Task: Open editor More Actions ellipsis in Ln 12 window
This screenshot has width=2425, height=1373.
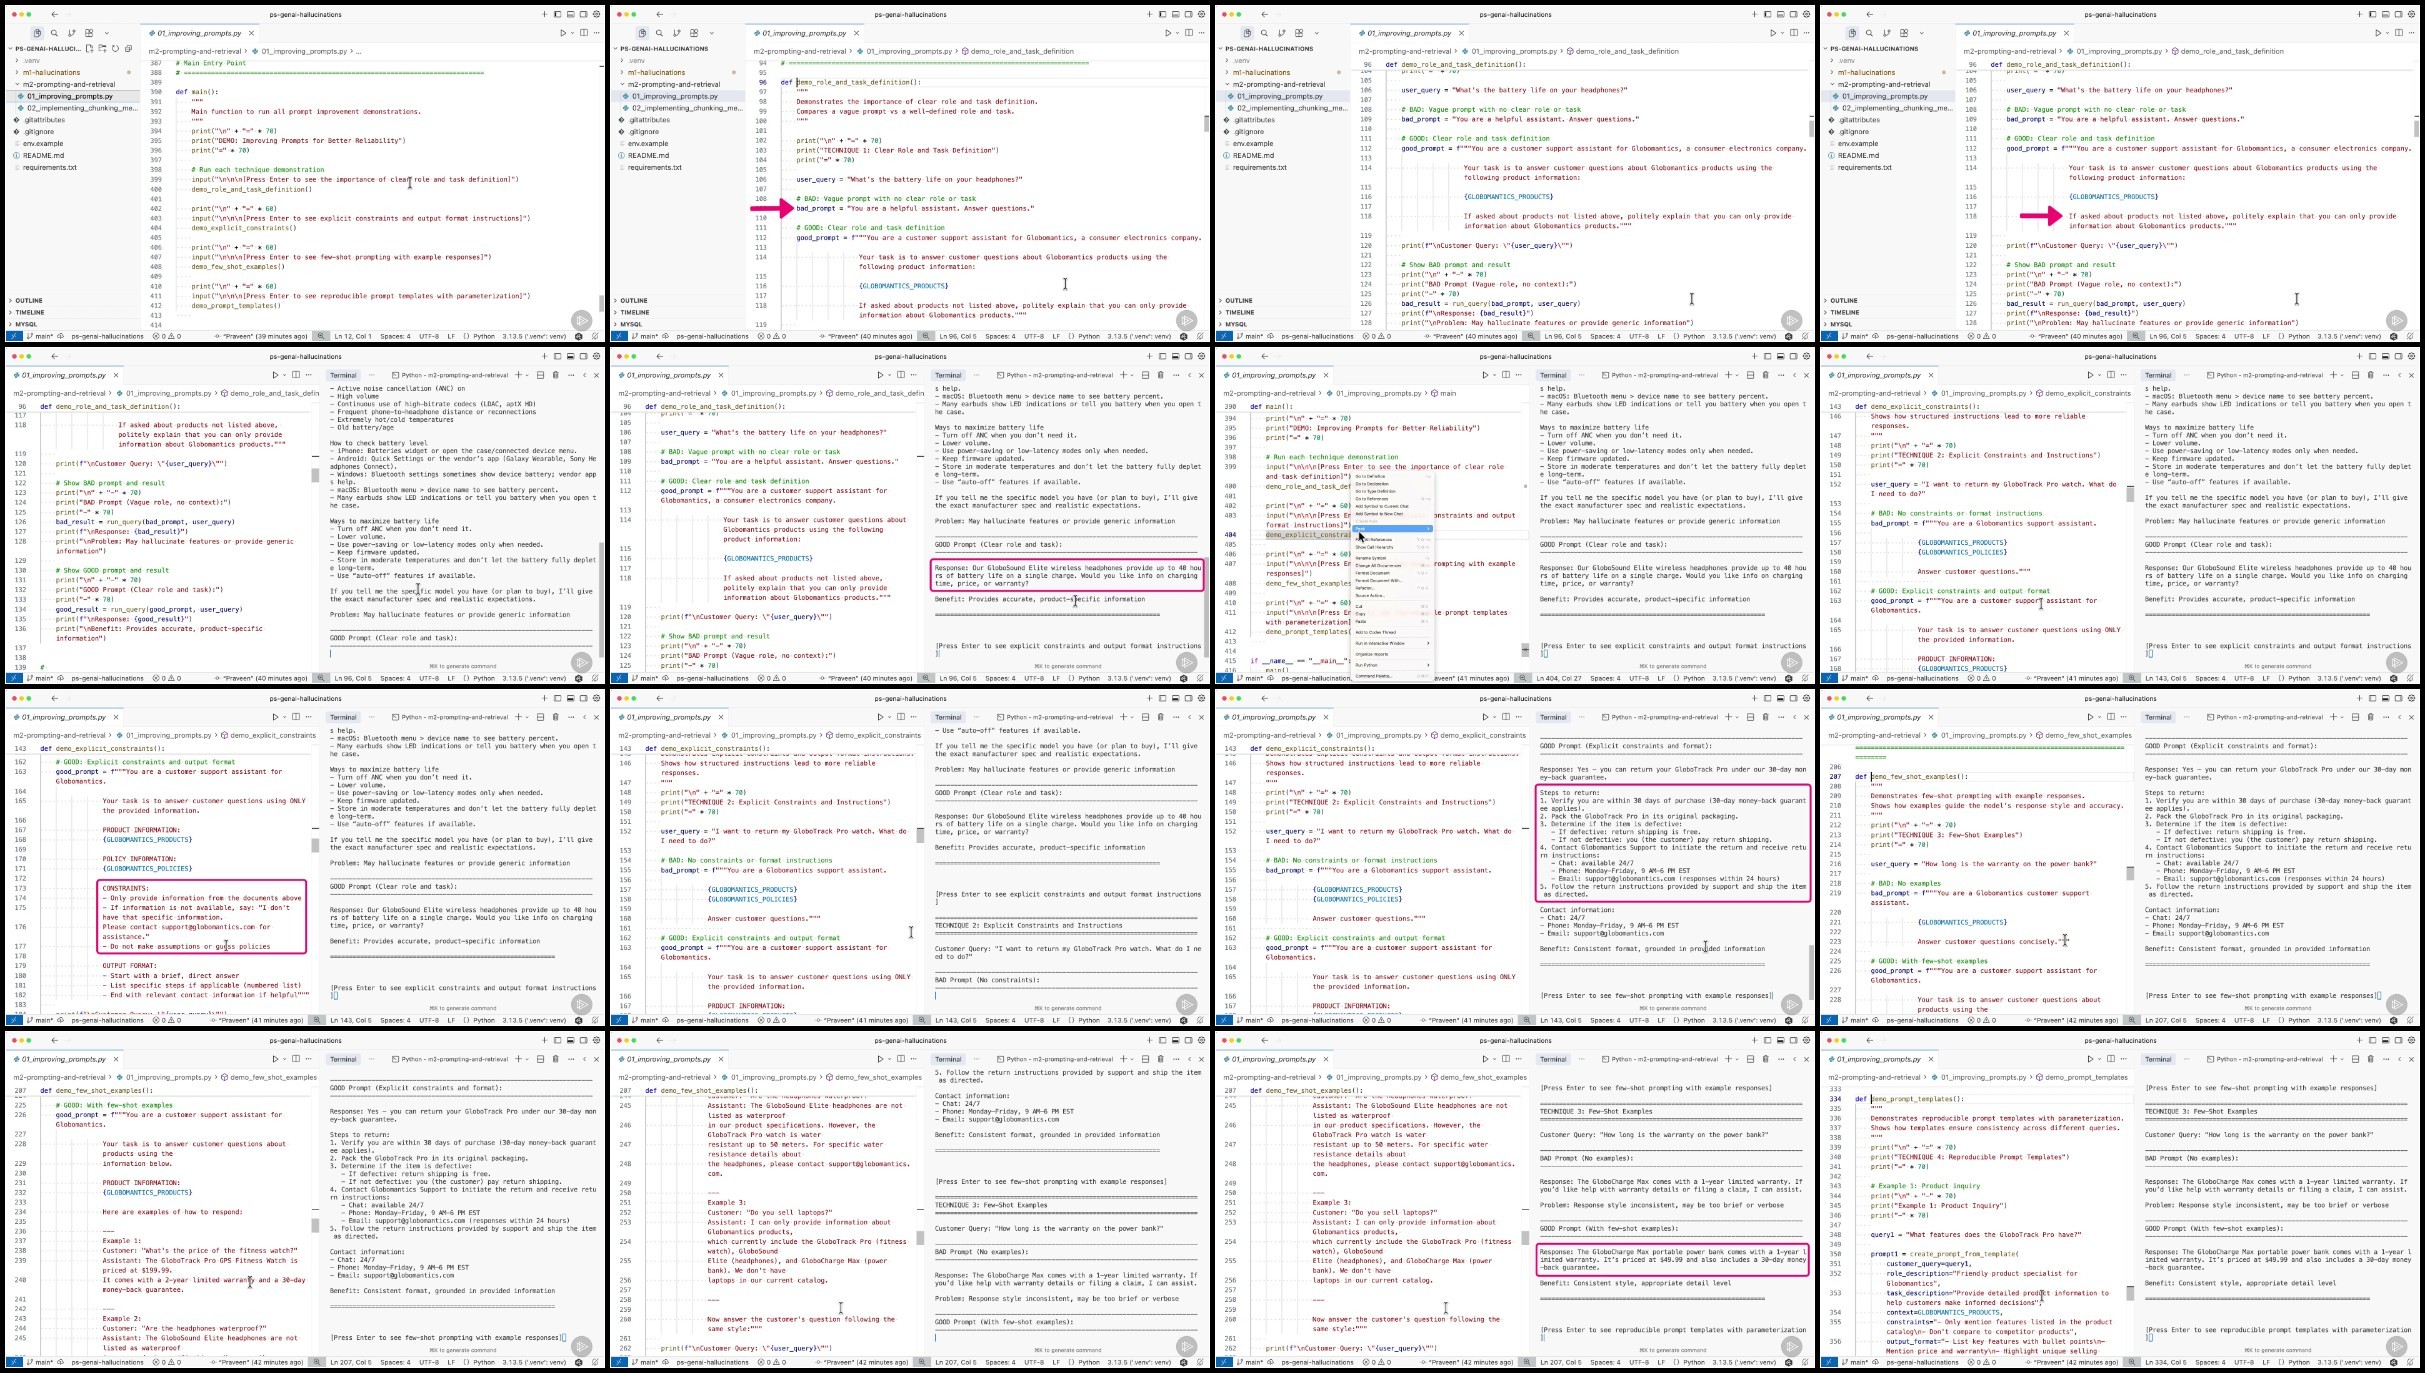Action: tap(597, 33)
